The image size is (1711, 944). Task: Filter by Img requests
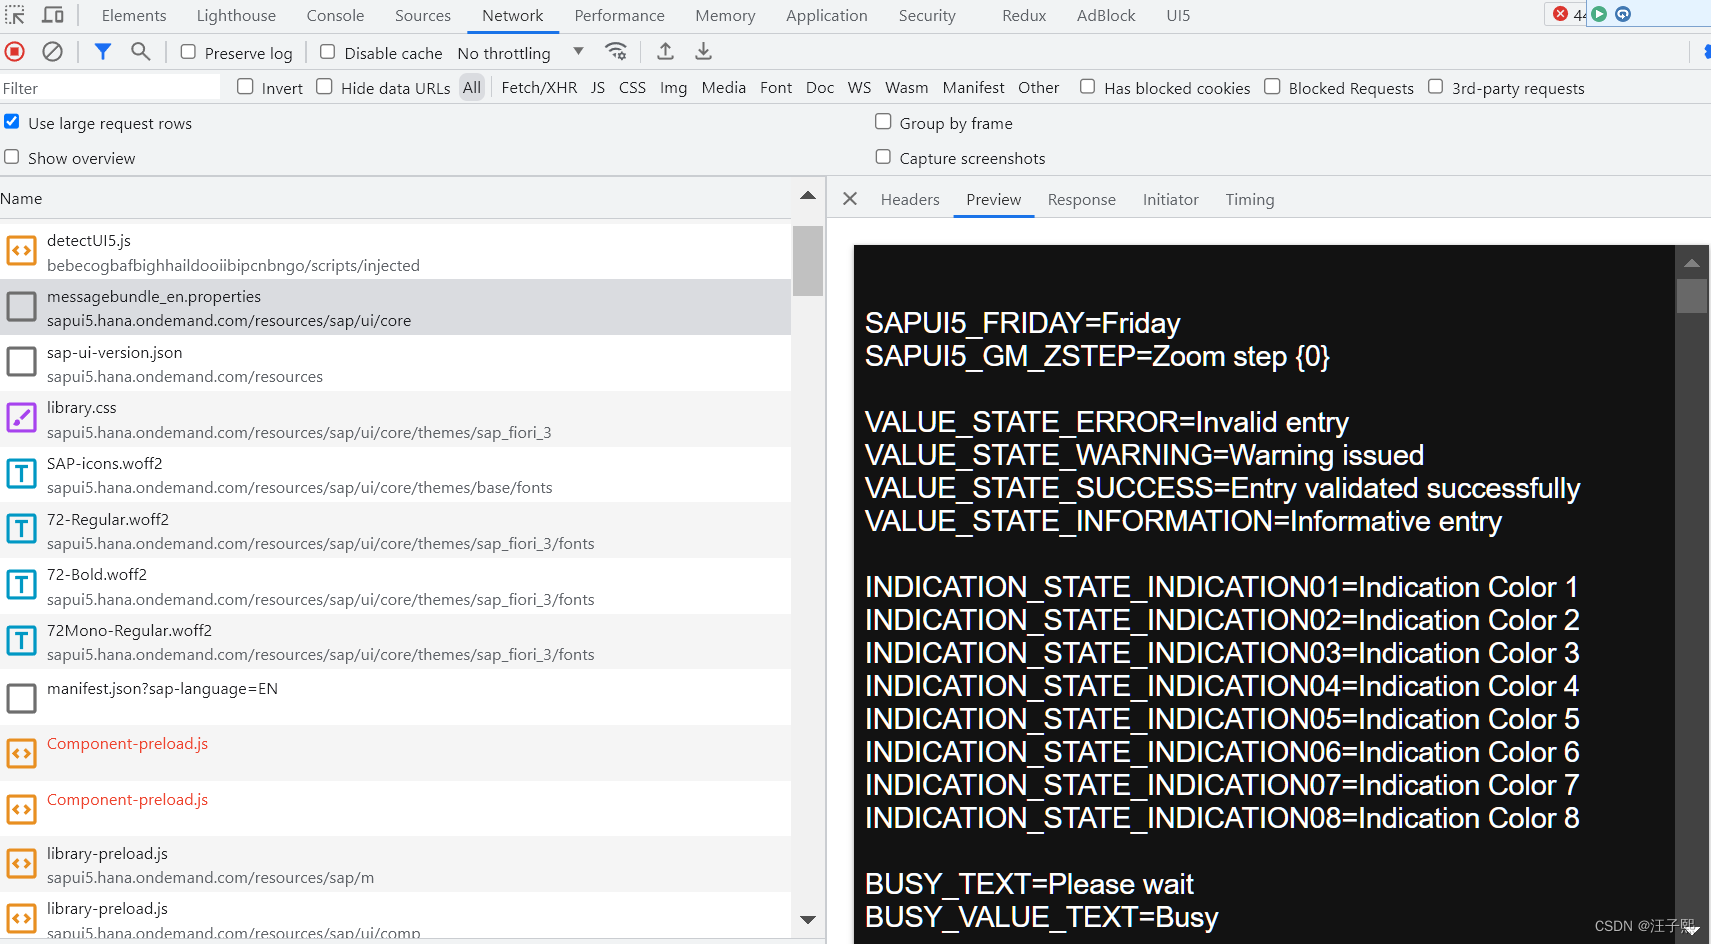pyautogui.click(x=673, y=88)
